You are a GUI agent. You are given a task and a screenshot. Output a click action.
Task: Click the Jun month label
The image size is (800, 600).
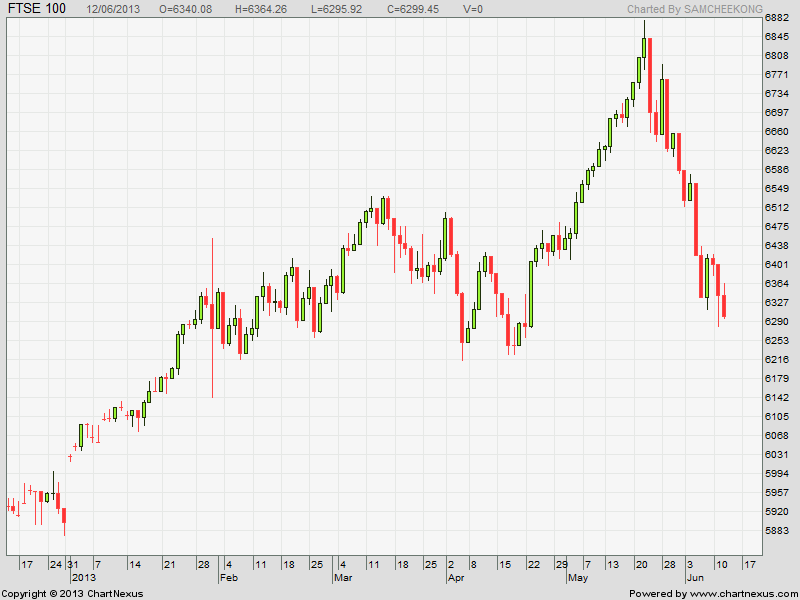695,578
